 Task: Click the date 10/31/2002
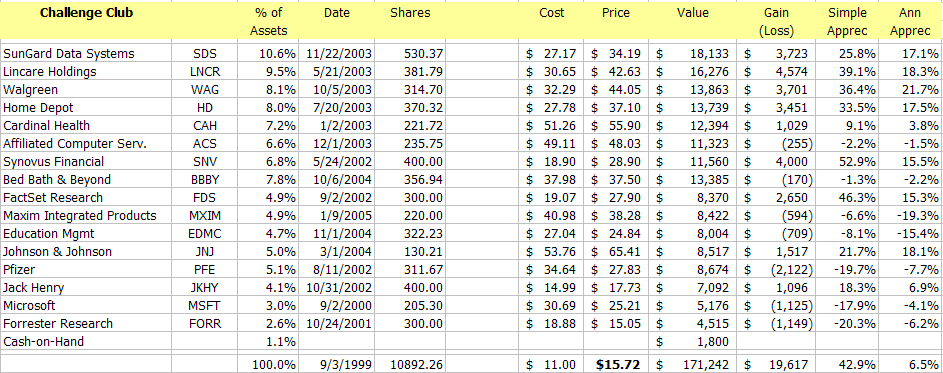(336, 288)
